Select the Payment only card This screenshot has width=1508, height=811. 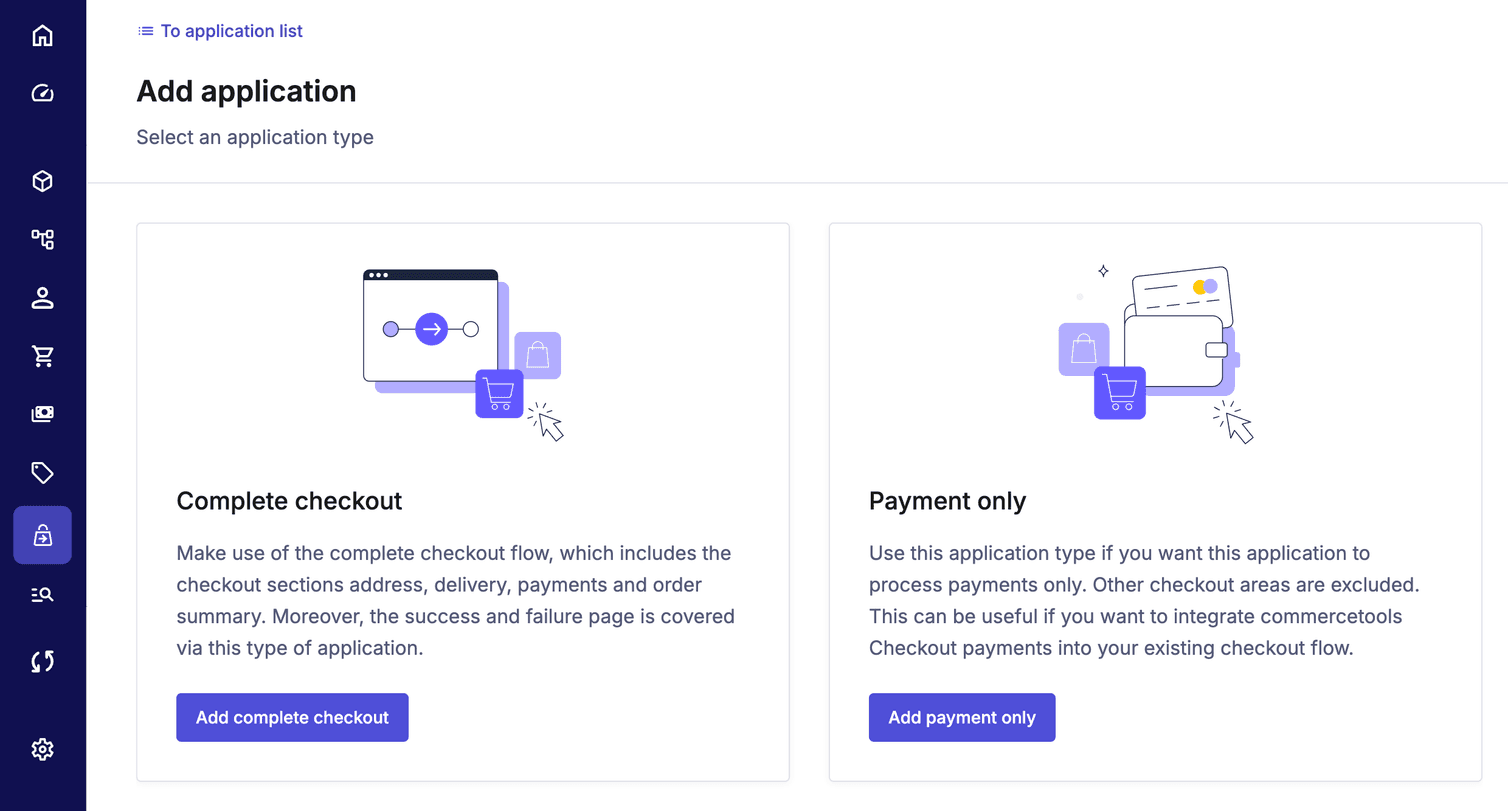1155,500
